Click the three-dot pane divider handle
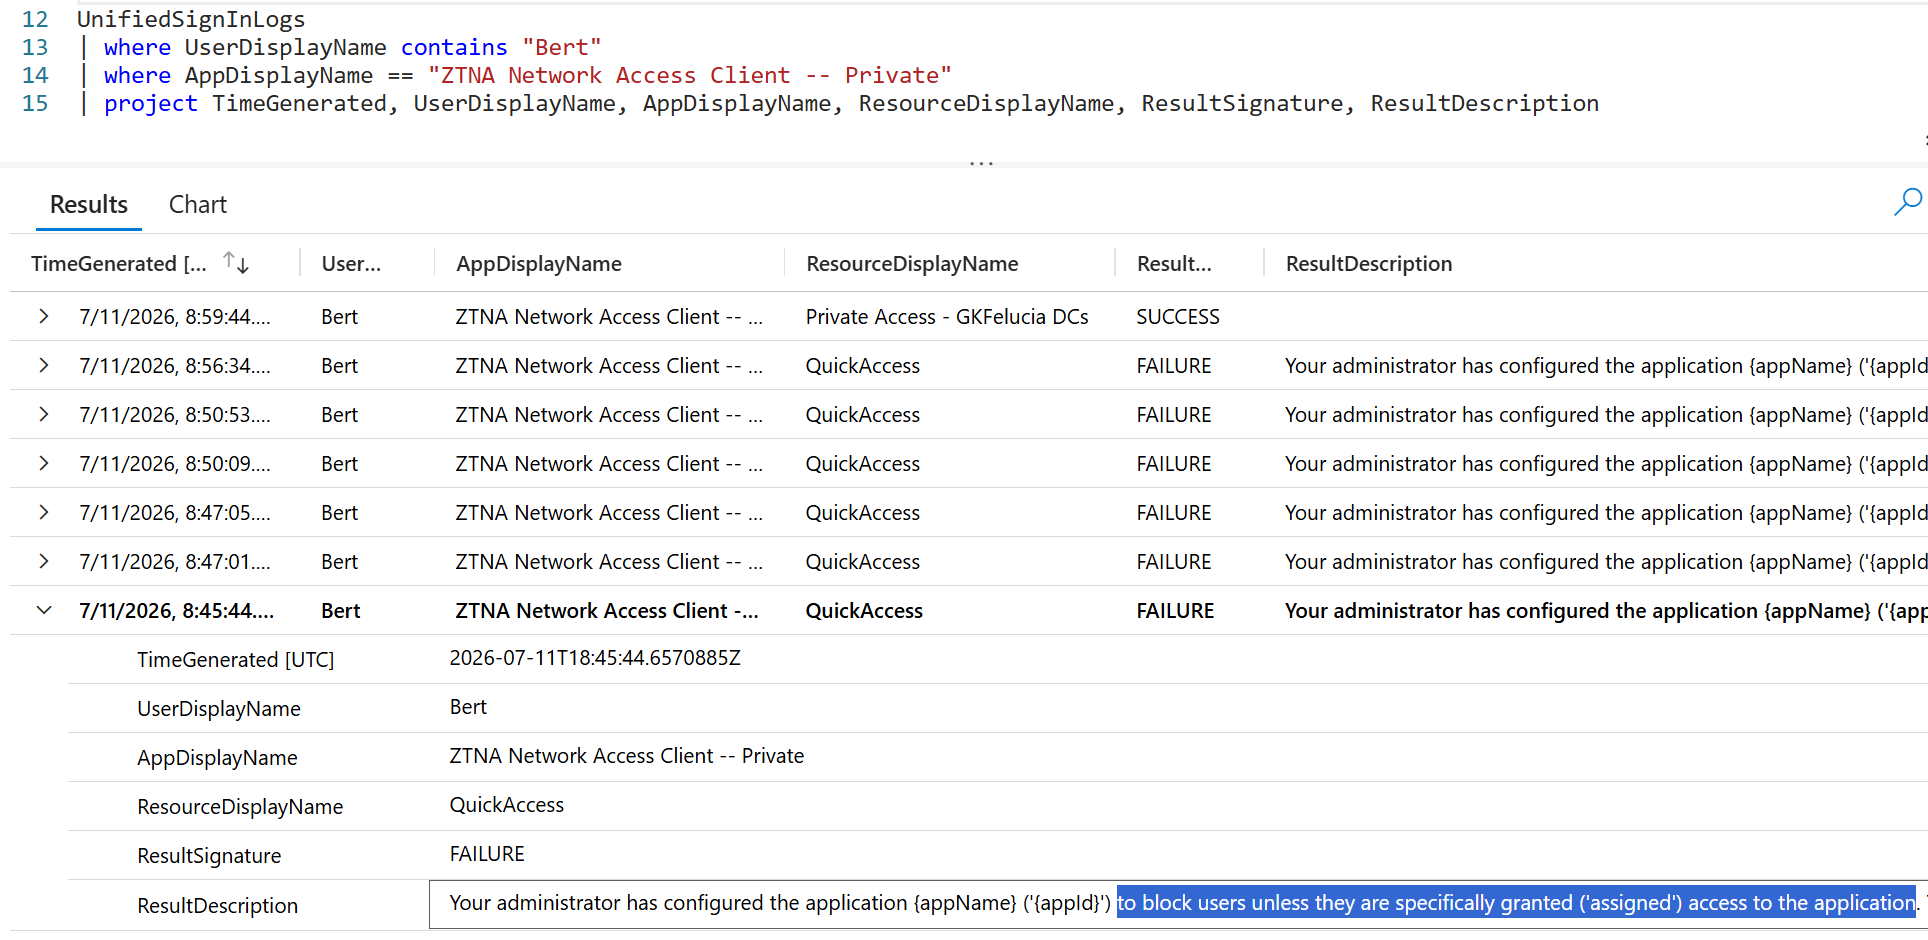The image size is (1928, 940). click(981, 162)
